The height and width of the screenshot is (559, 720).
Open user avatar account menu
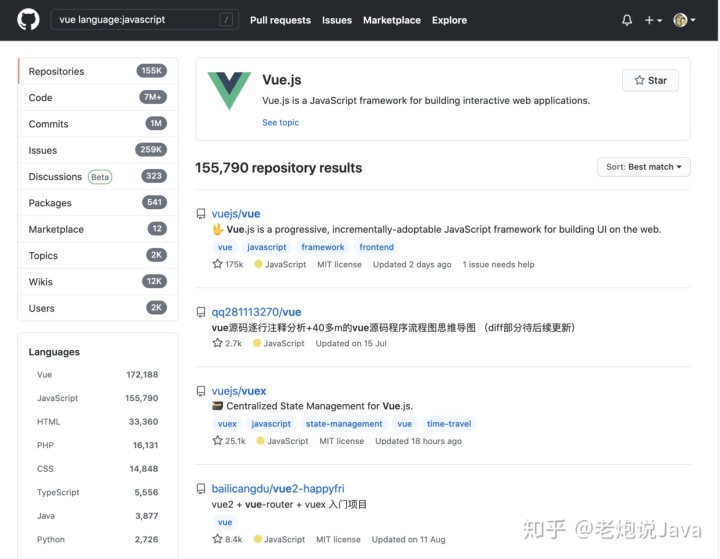click(x=684, y=20)
